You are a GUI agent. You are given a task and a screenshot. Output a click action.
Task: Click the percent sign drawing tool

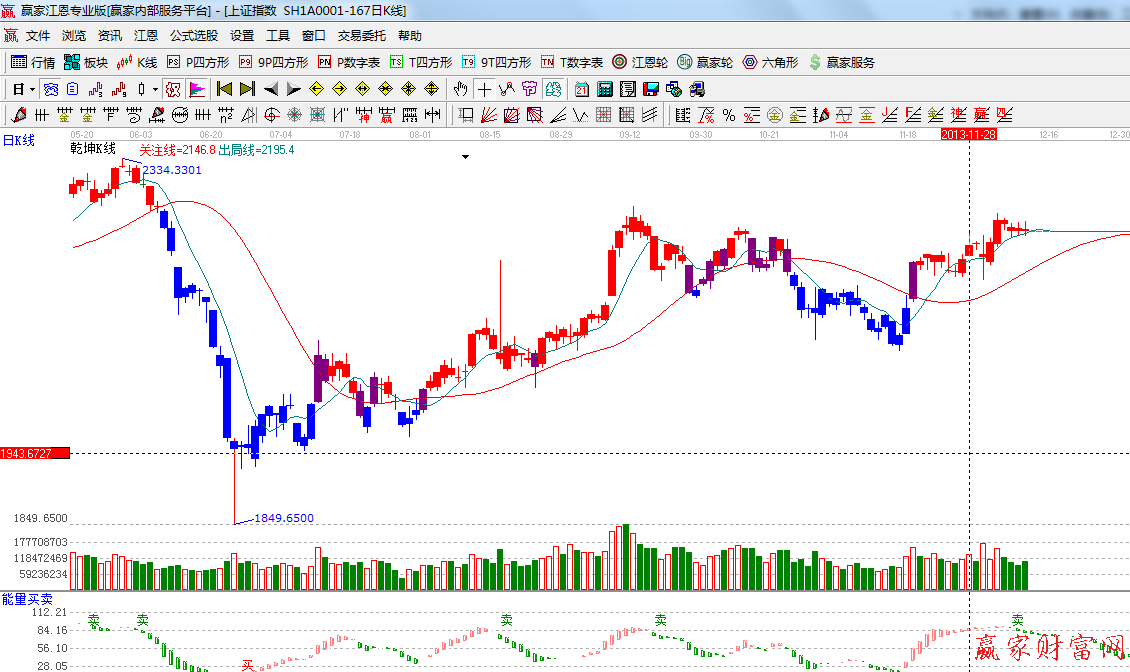click(729, 115)
